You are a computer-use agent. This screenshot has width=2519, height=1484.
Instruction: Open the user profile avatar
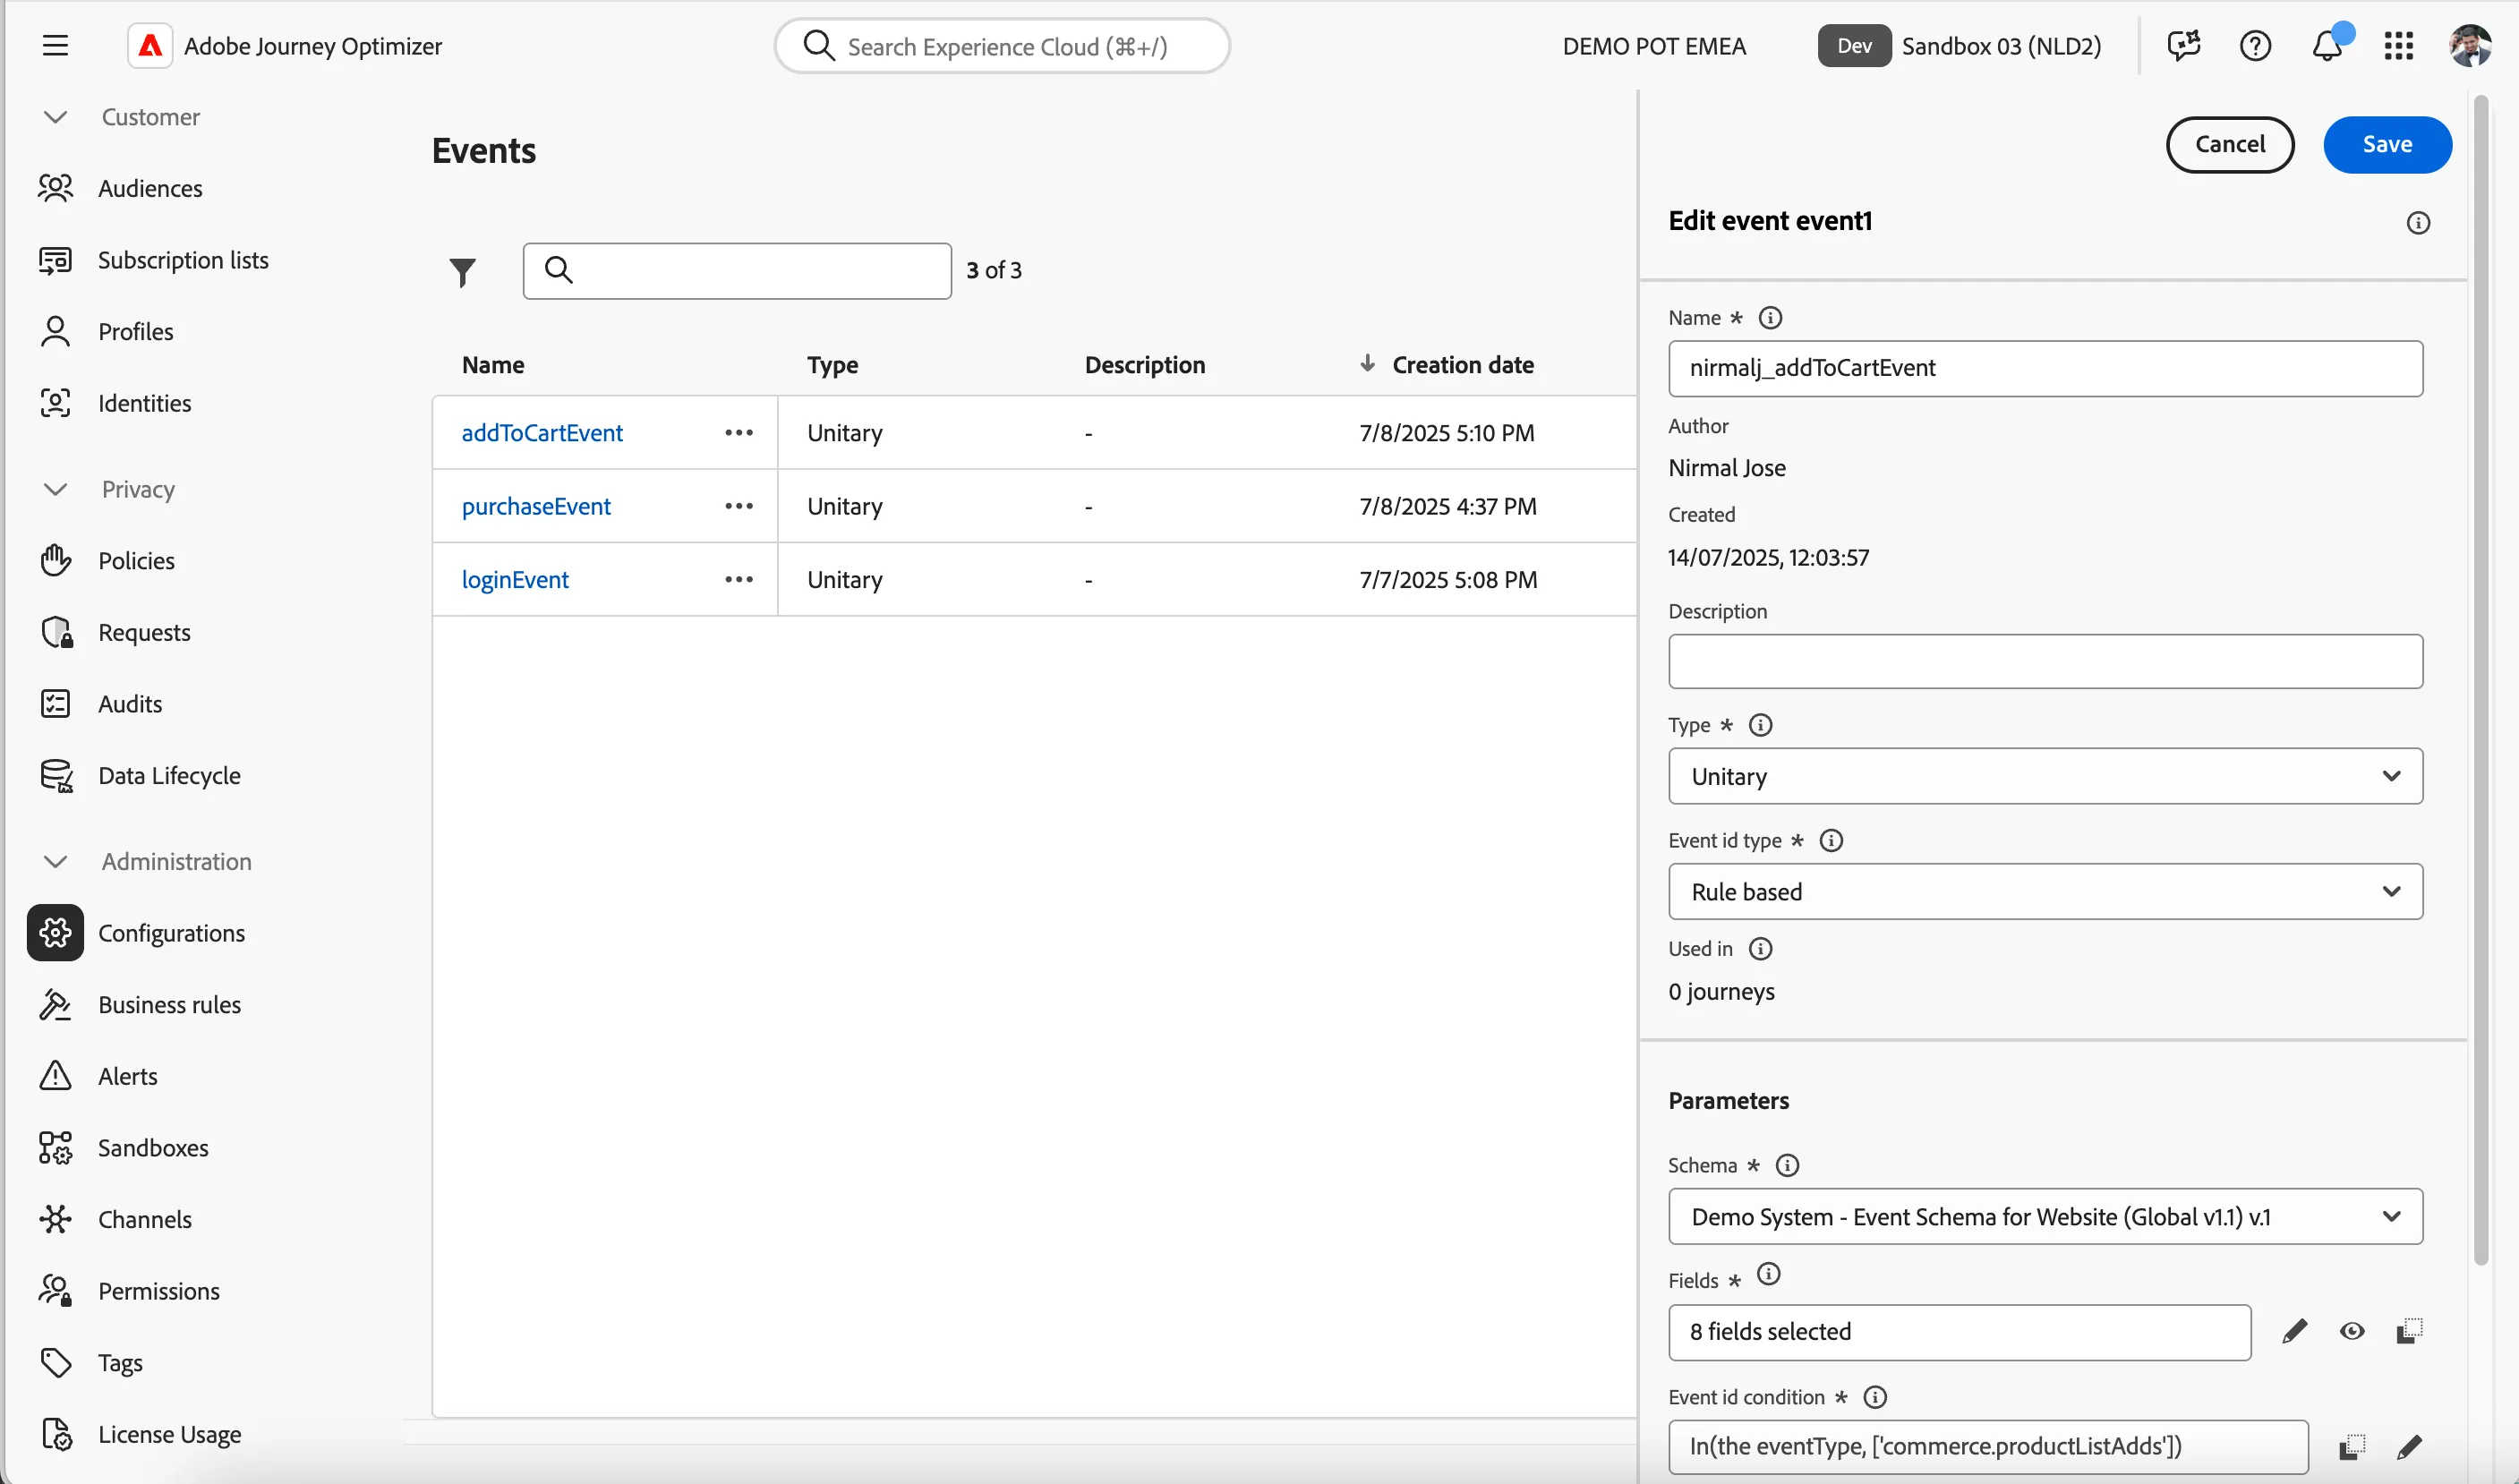pos(2470,46)
